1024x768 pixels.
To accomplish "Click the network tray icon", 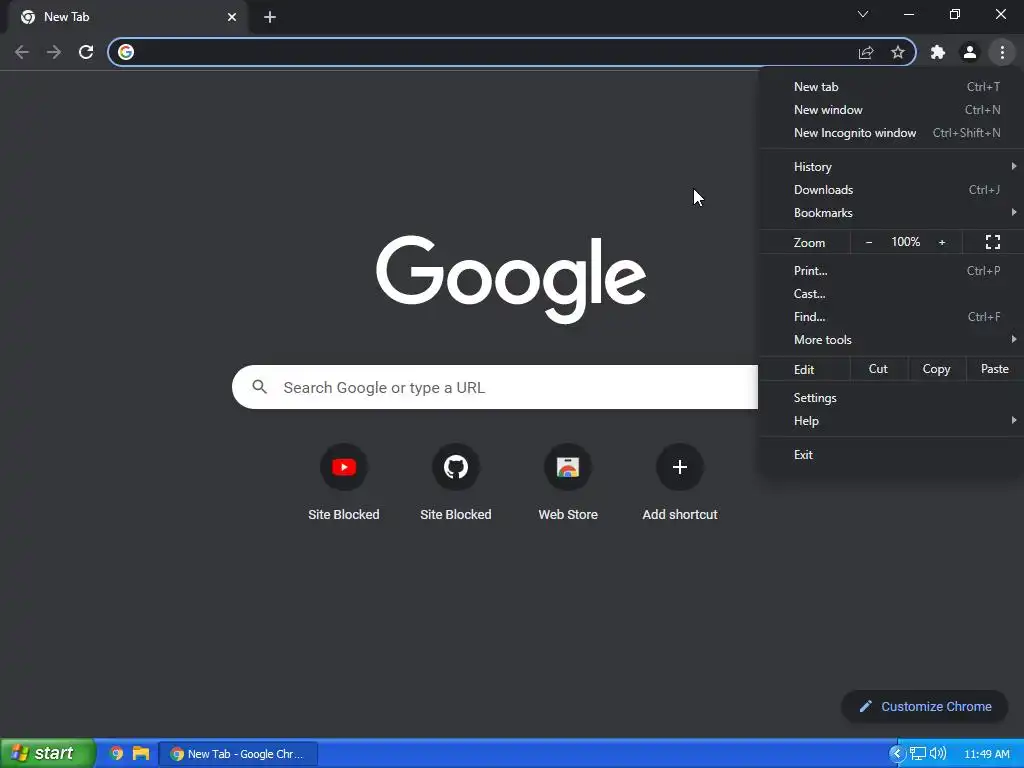I will click(x=918, y=754).
